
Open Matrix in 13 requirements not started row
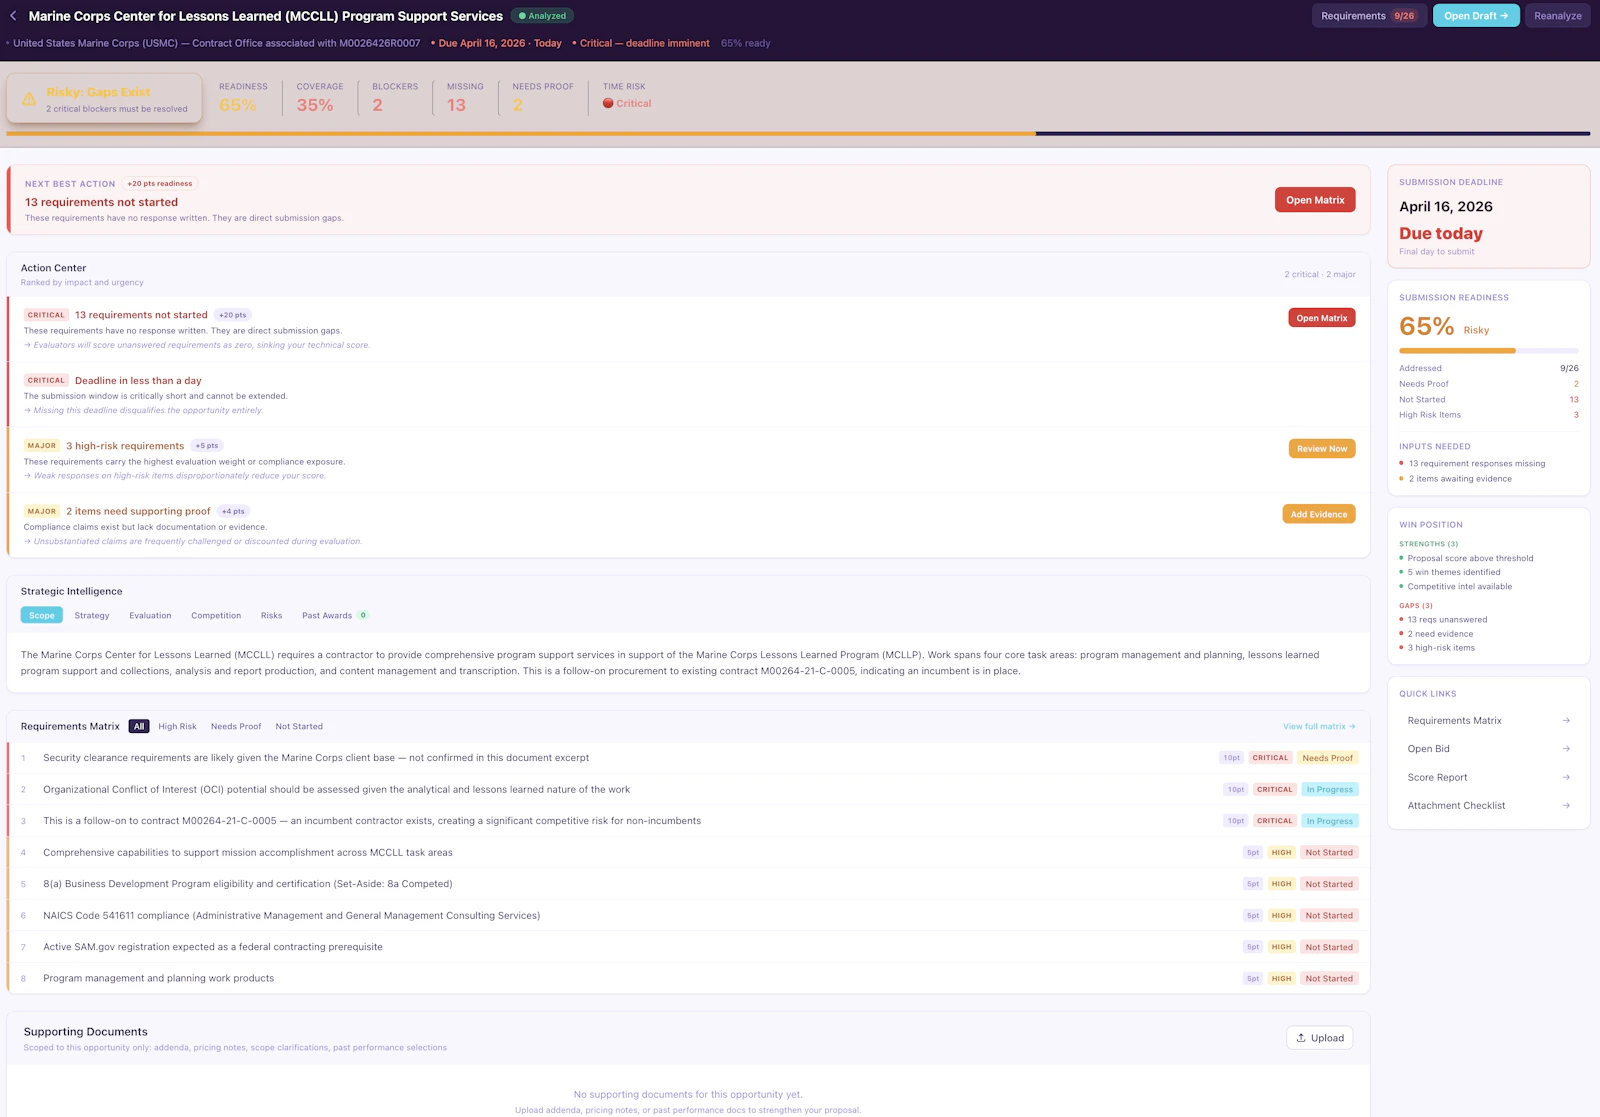click(1322, 318)
